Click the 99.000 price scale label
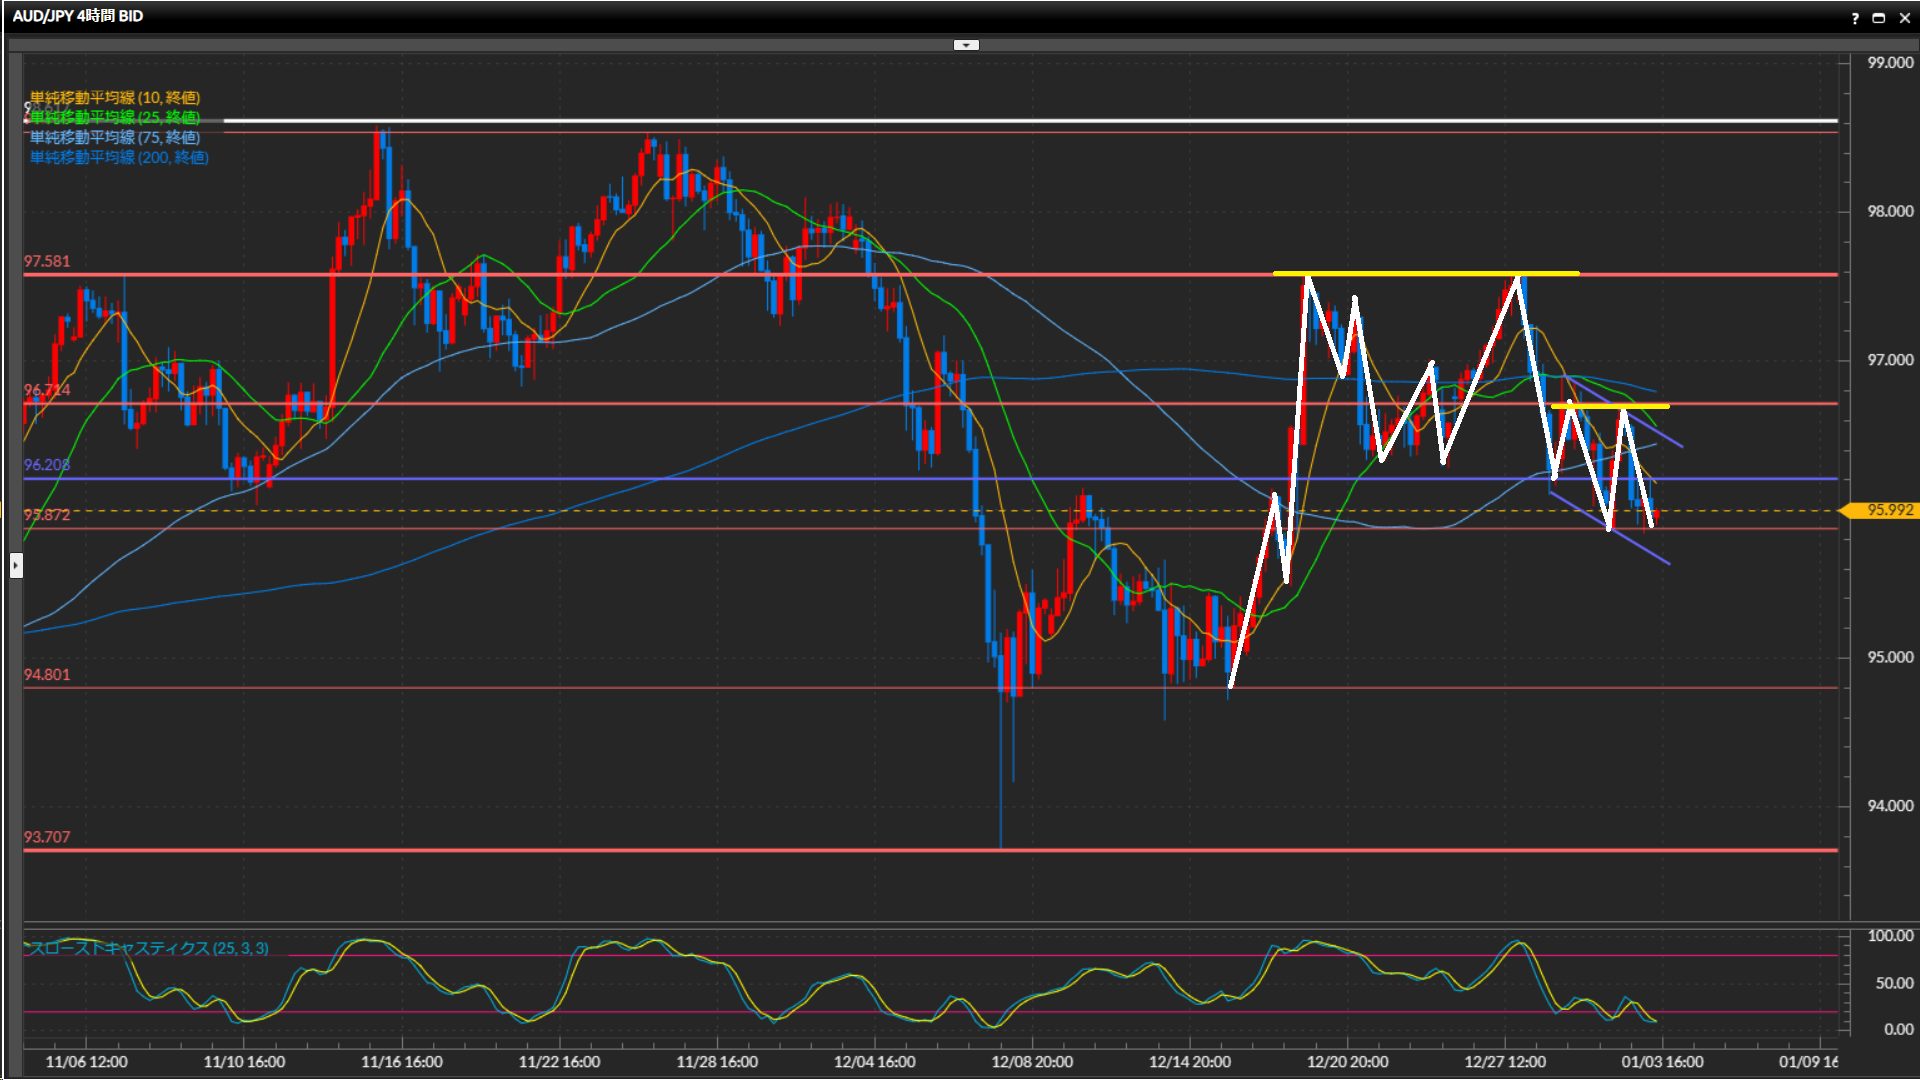 pyautogui.click(x=1889, y=62)
